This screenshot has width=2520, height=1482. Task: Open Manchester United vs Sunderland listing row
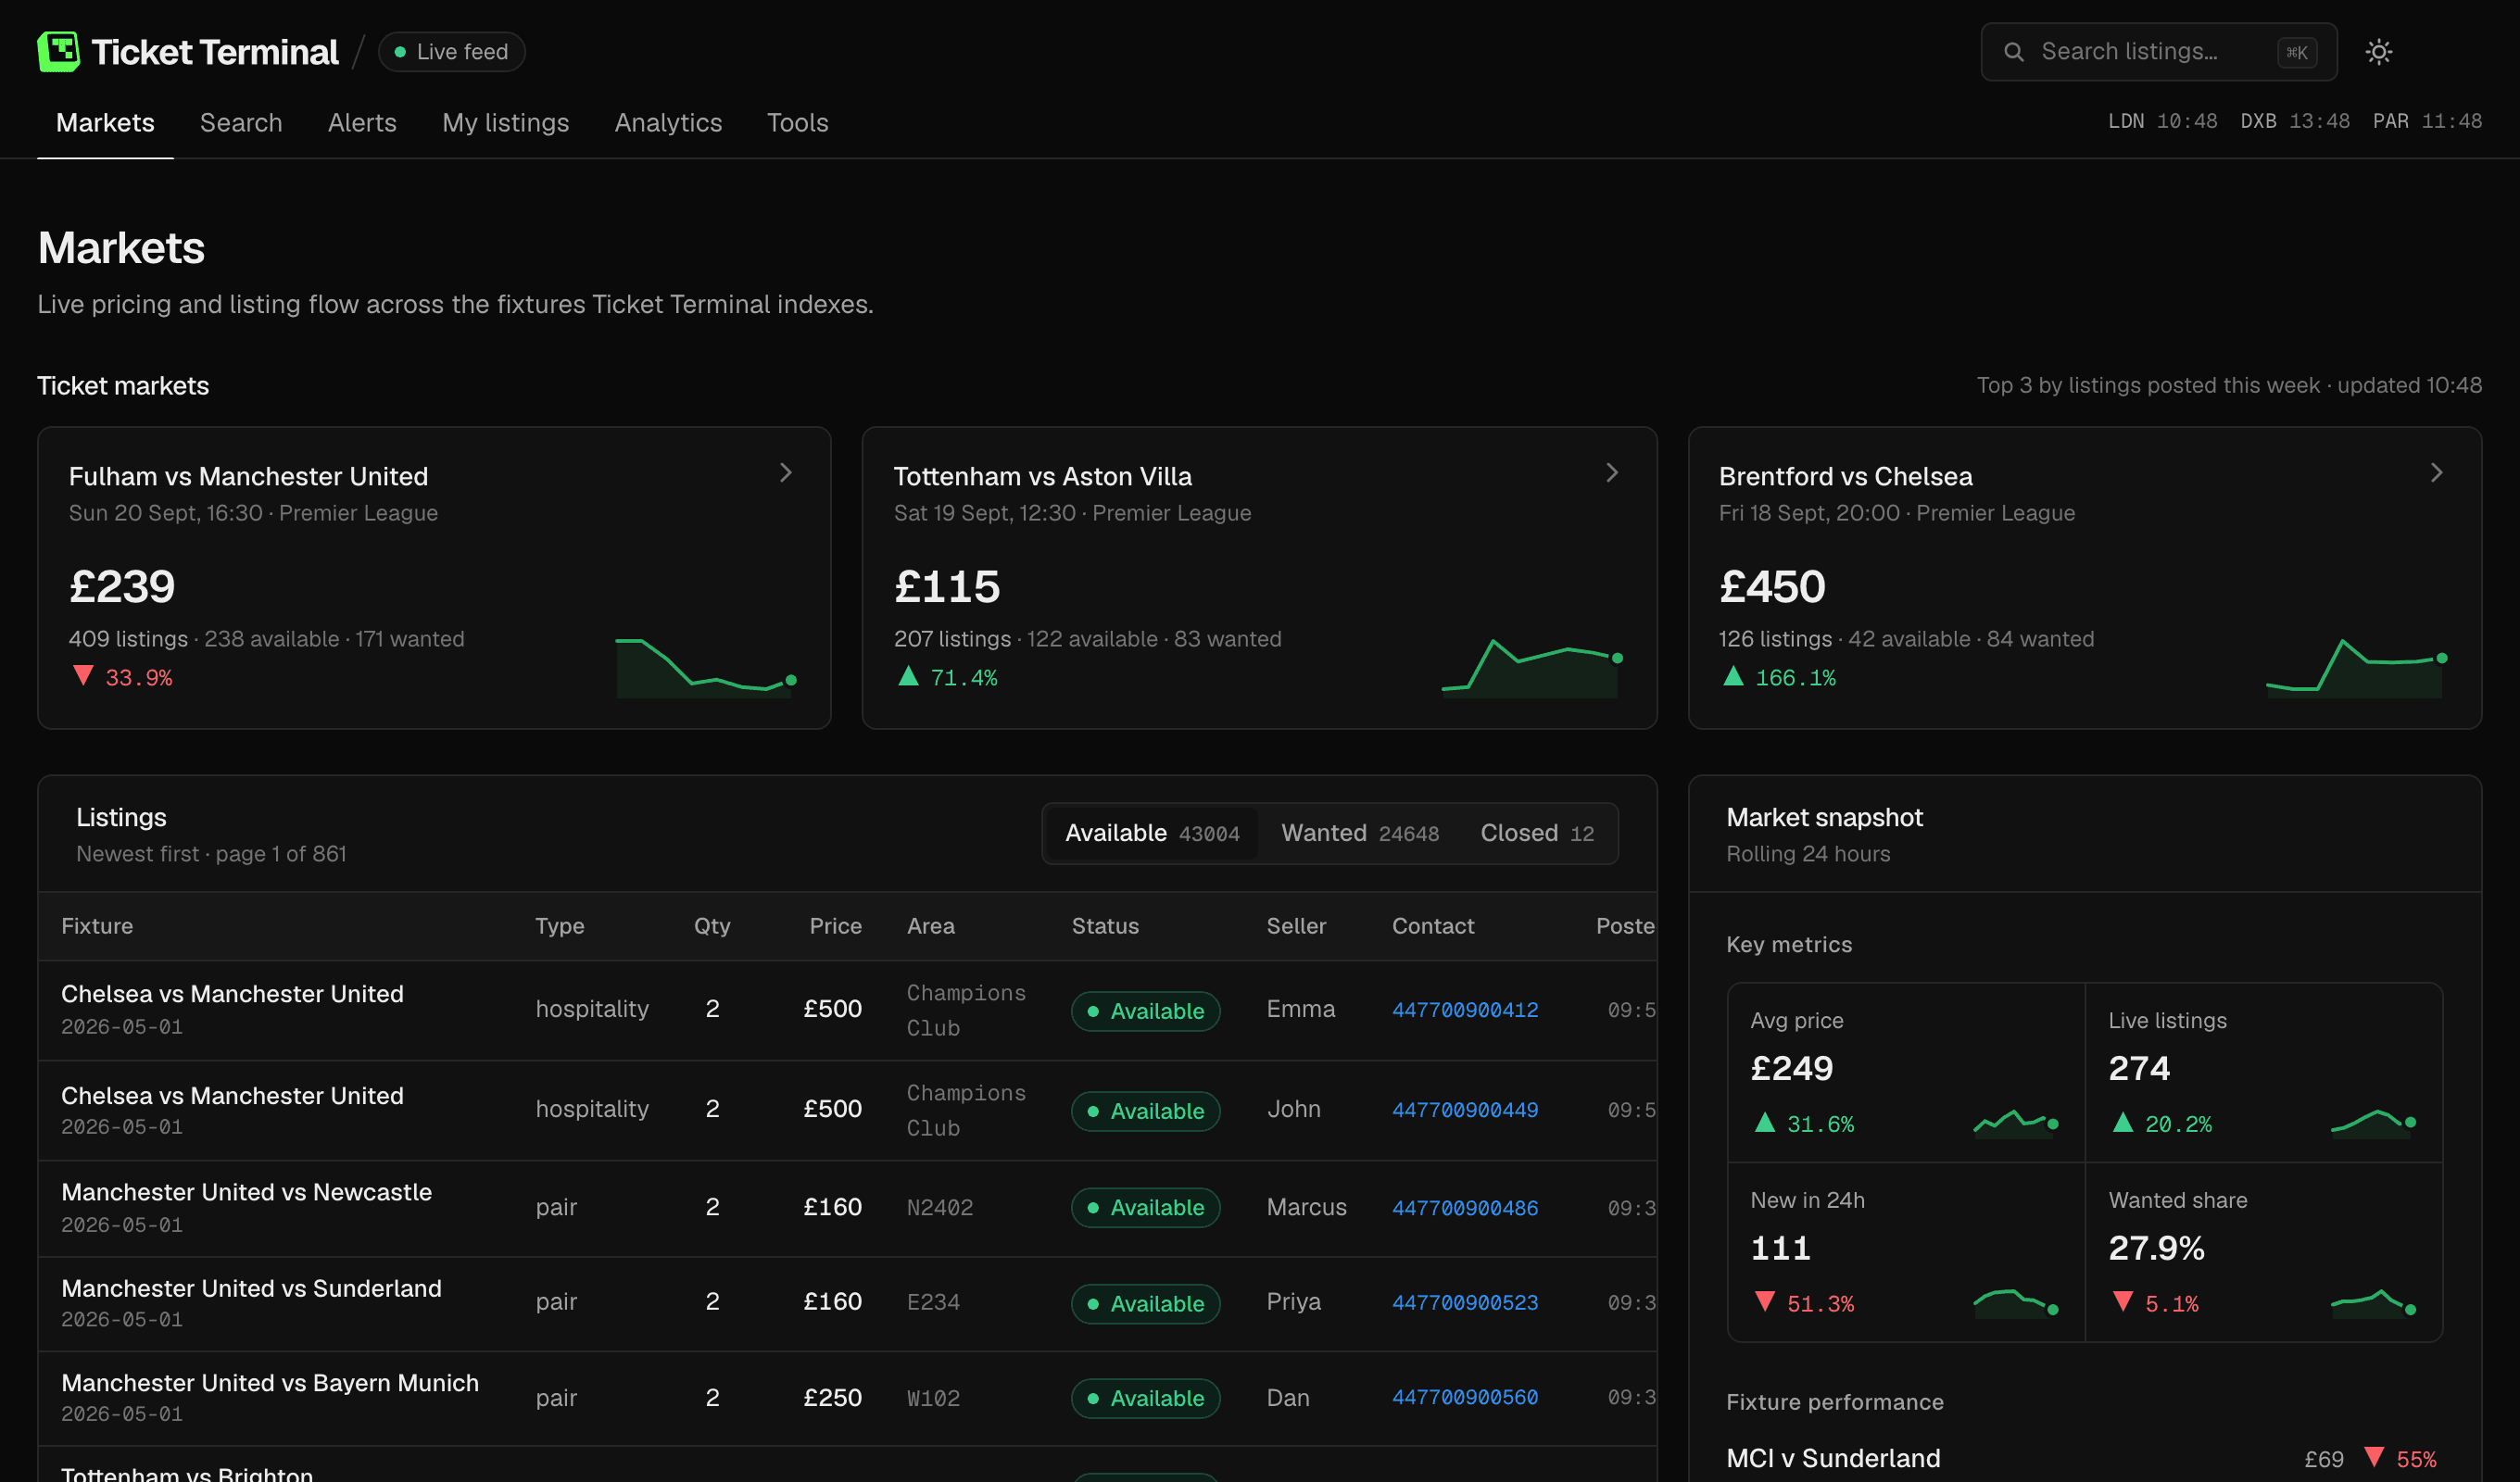[847, 1303]
